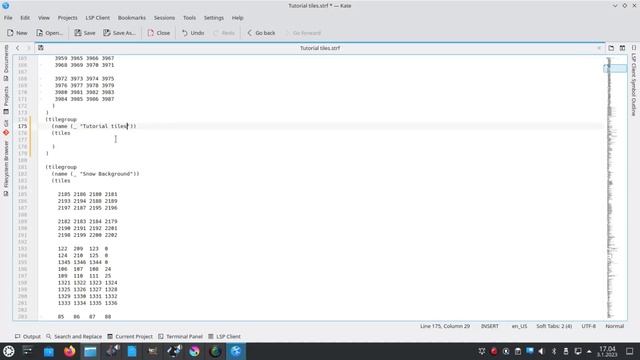
Task: Close the document via the Close toolbar button
Action: pyautogui.click(x=159, y=33)
